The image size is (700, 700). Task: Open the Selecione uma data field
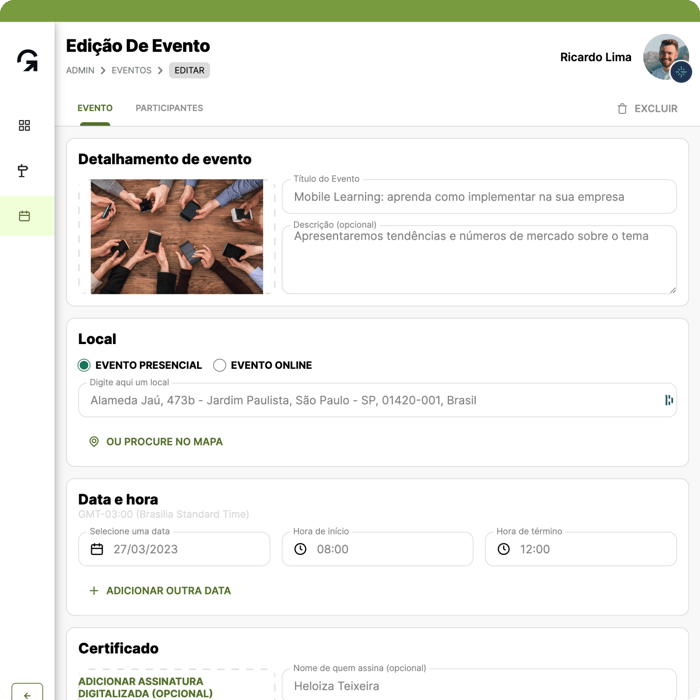tap(174, 549)
